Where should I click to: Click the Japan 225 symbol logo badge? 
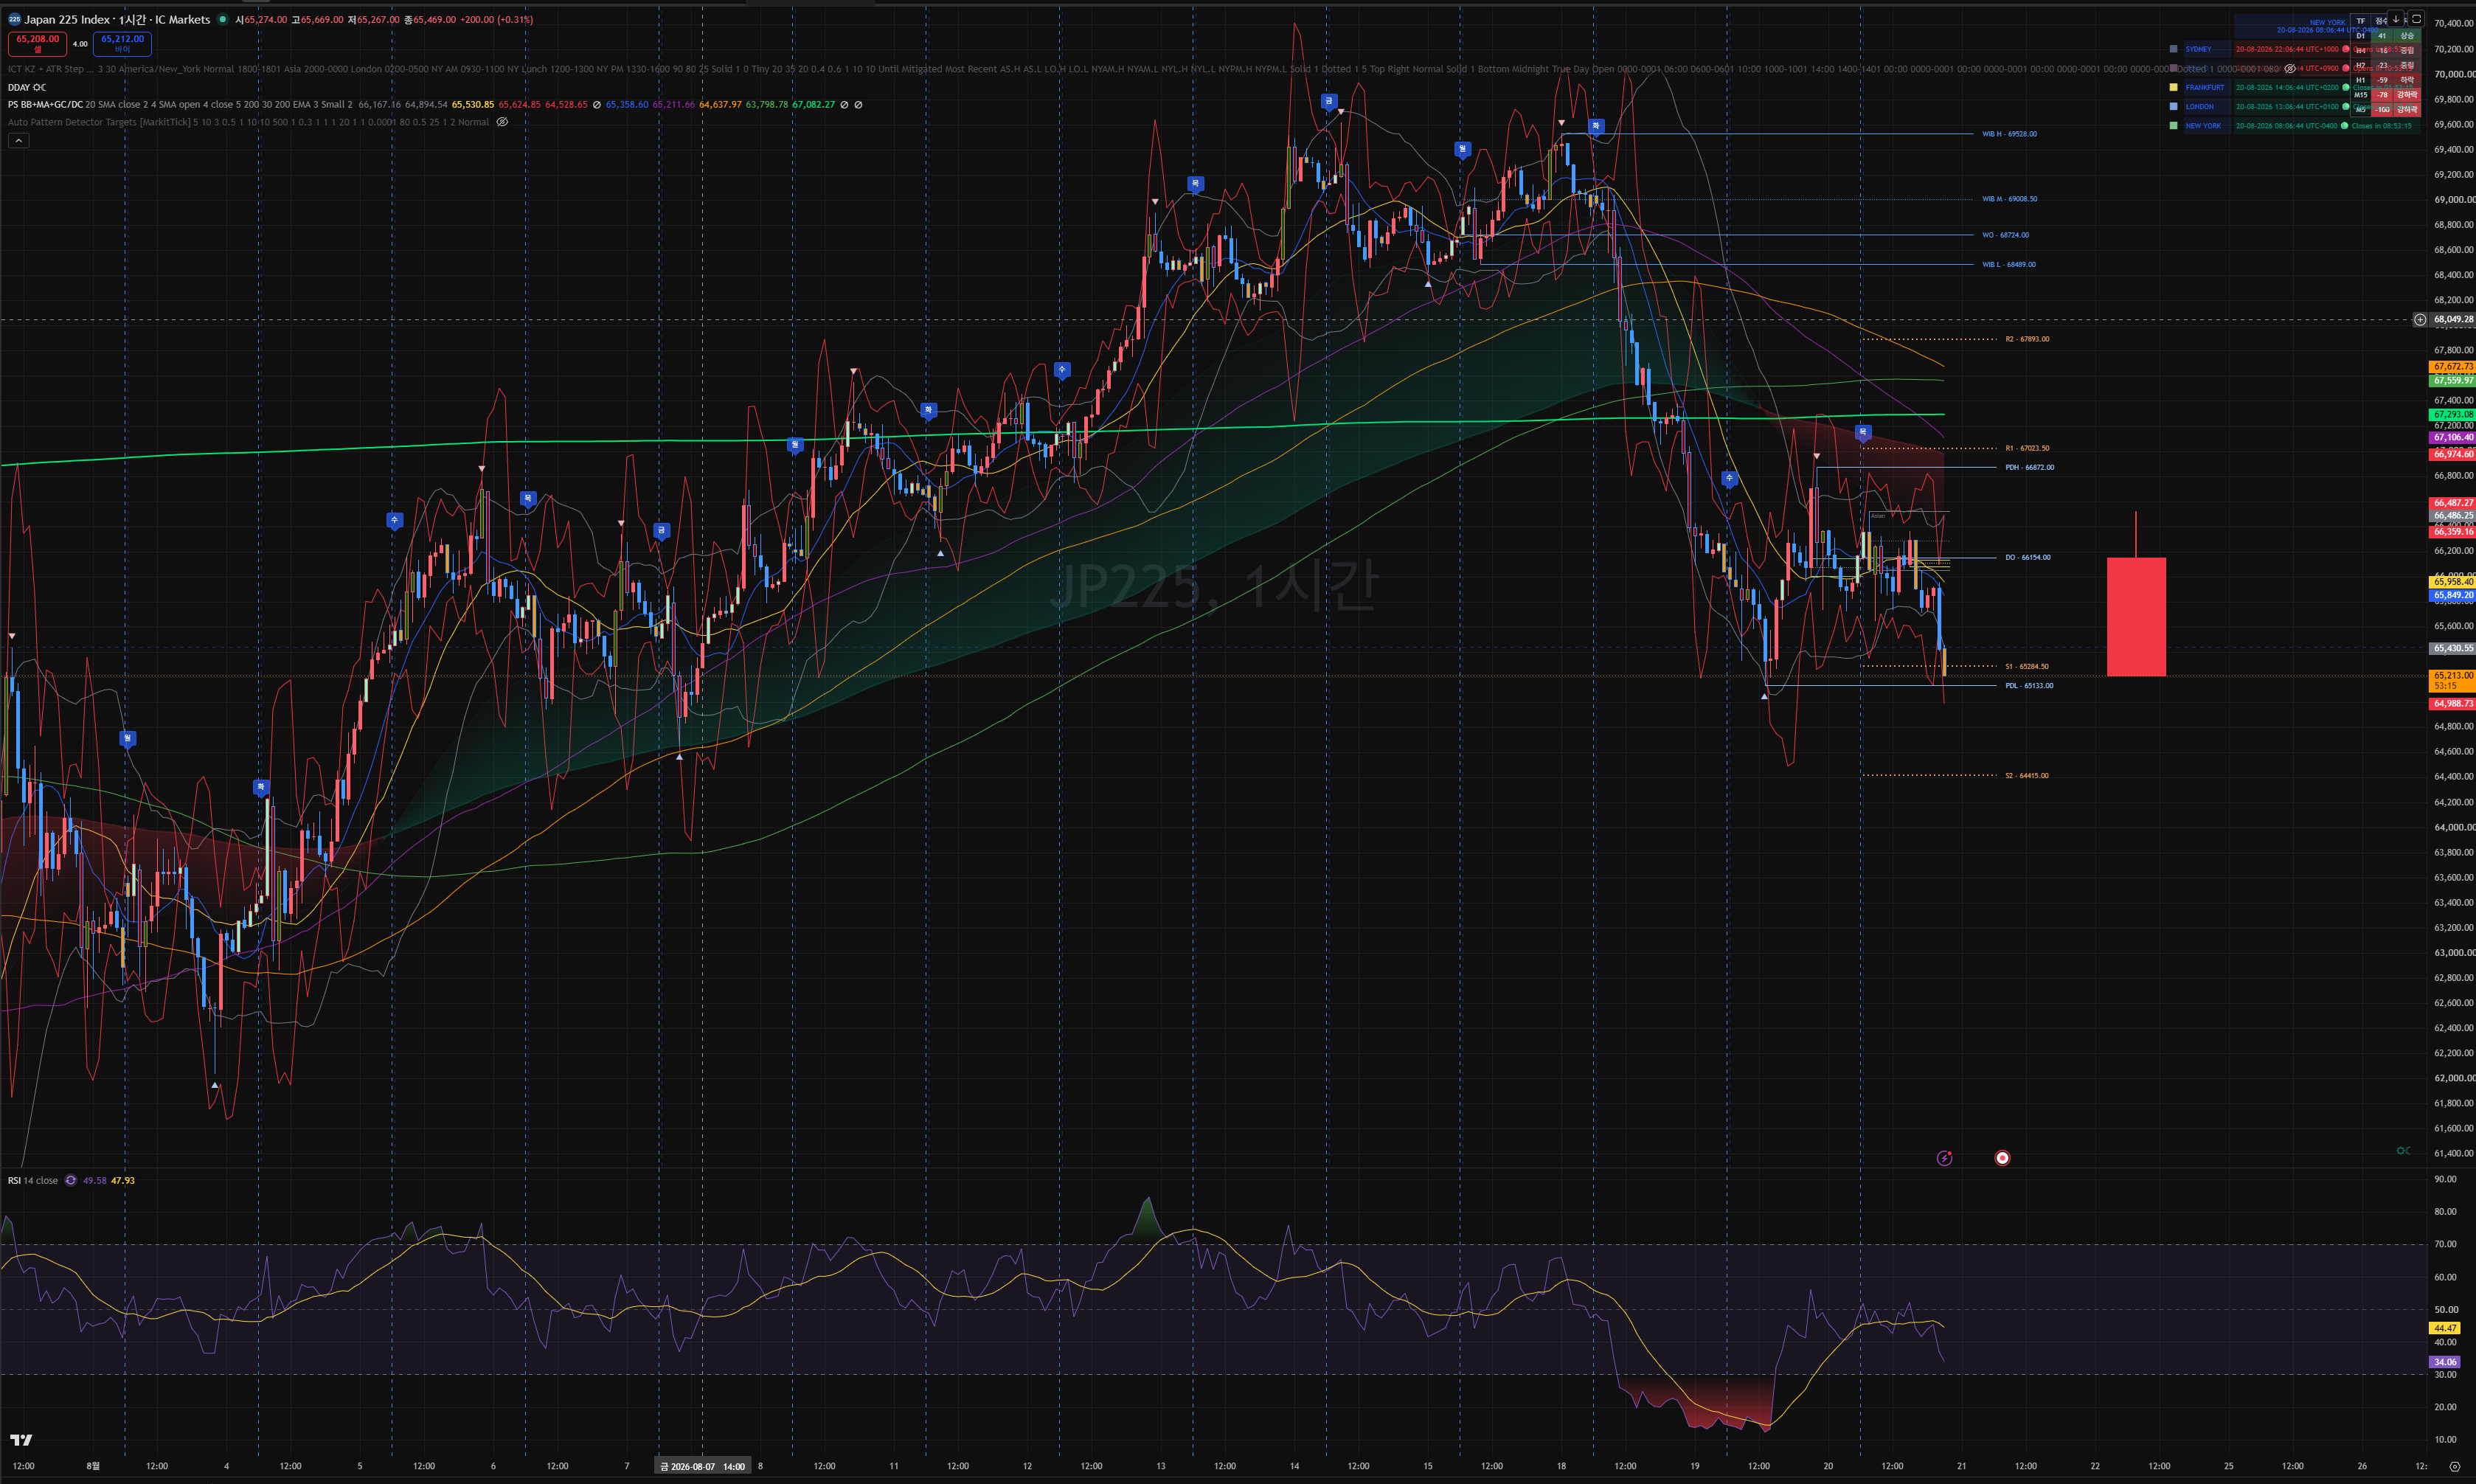tap(14, 19)
